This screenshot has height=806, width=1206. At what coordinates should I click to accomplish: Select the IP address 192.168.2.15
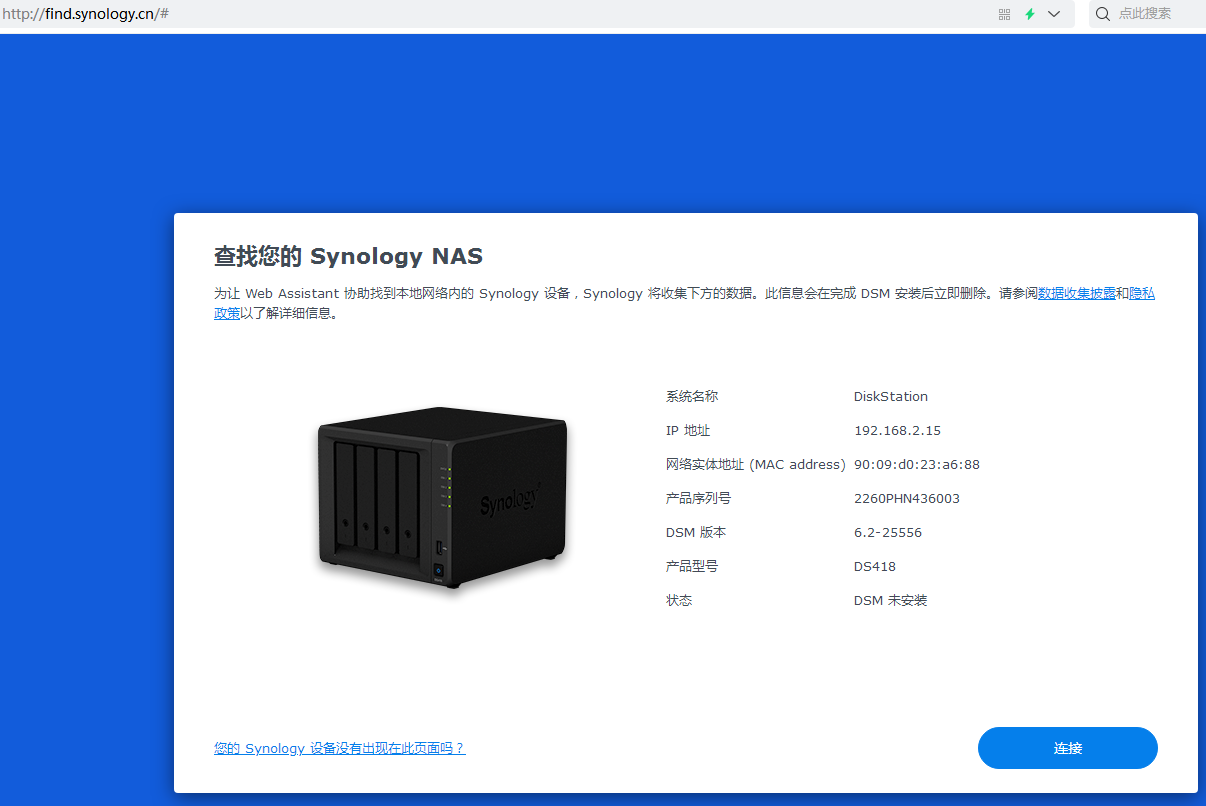(897, 431)
